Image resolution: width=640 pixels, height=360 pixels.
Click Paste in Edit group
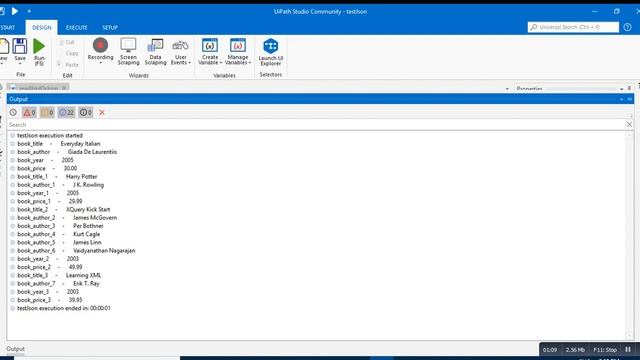point(68,64)
